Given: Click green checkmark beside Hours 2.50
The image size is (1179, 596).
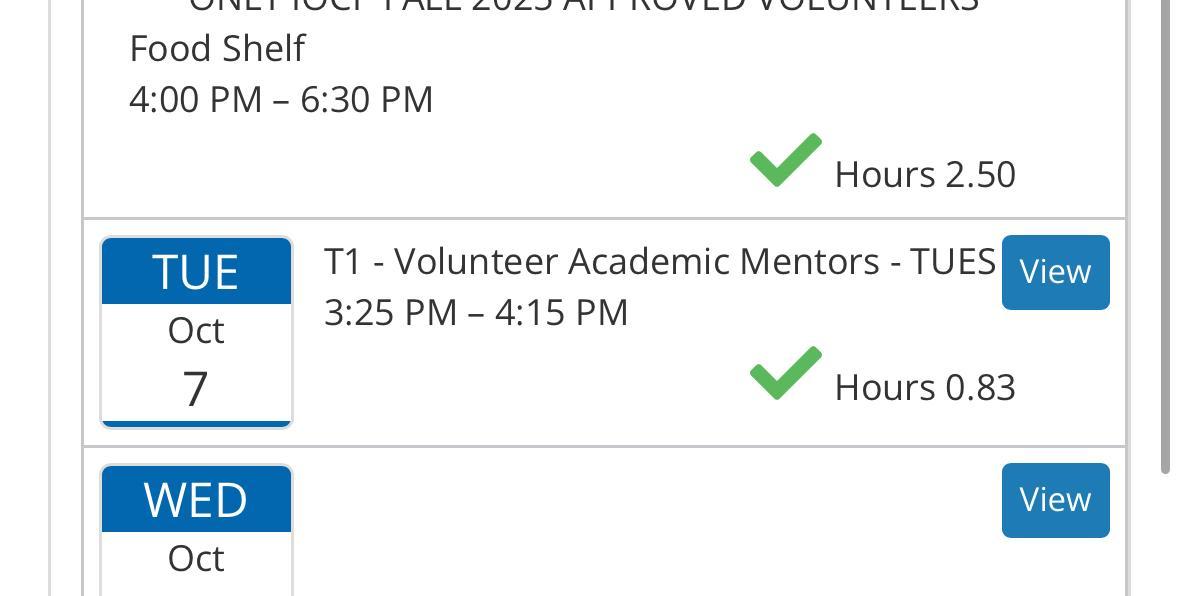Looking at the screenshot, I should pos(785,160).
